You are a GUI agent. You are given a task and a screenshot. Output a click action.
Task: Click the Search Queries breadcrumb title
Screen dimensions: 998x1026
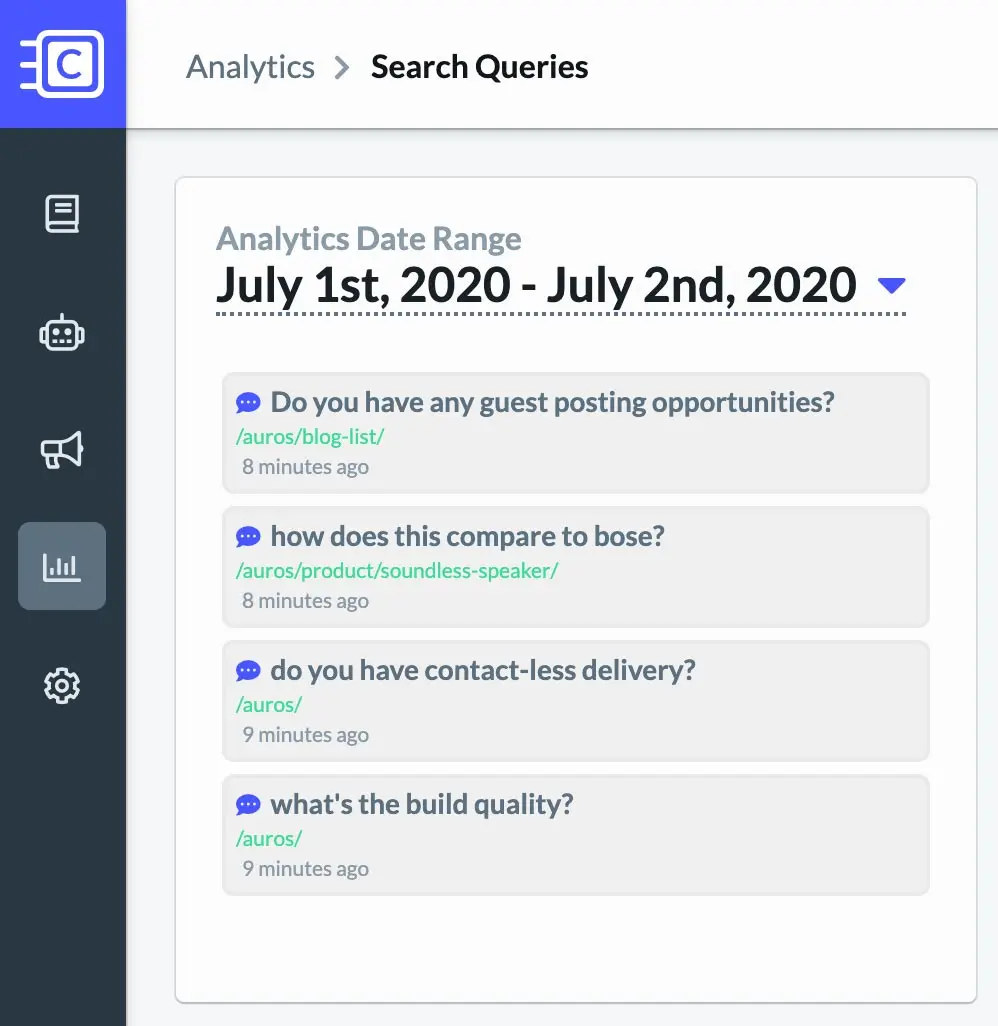tap(480, 67)
